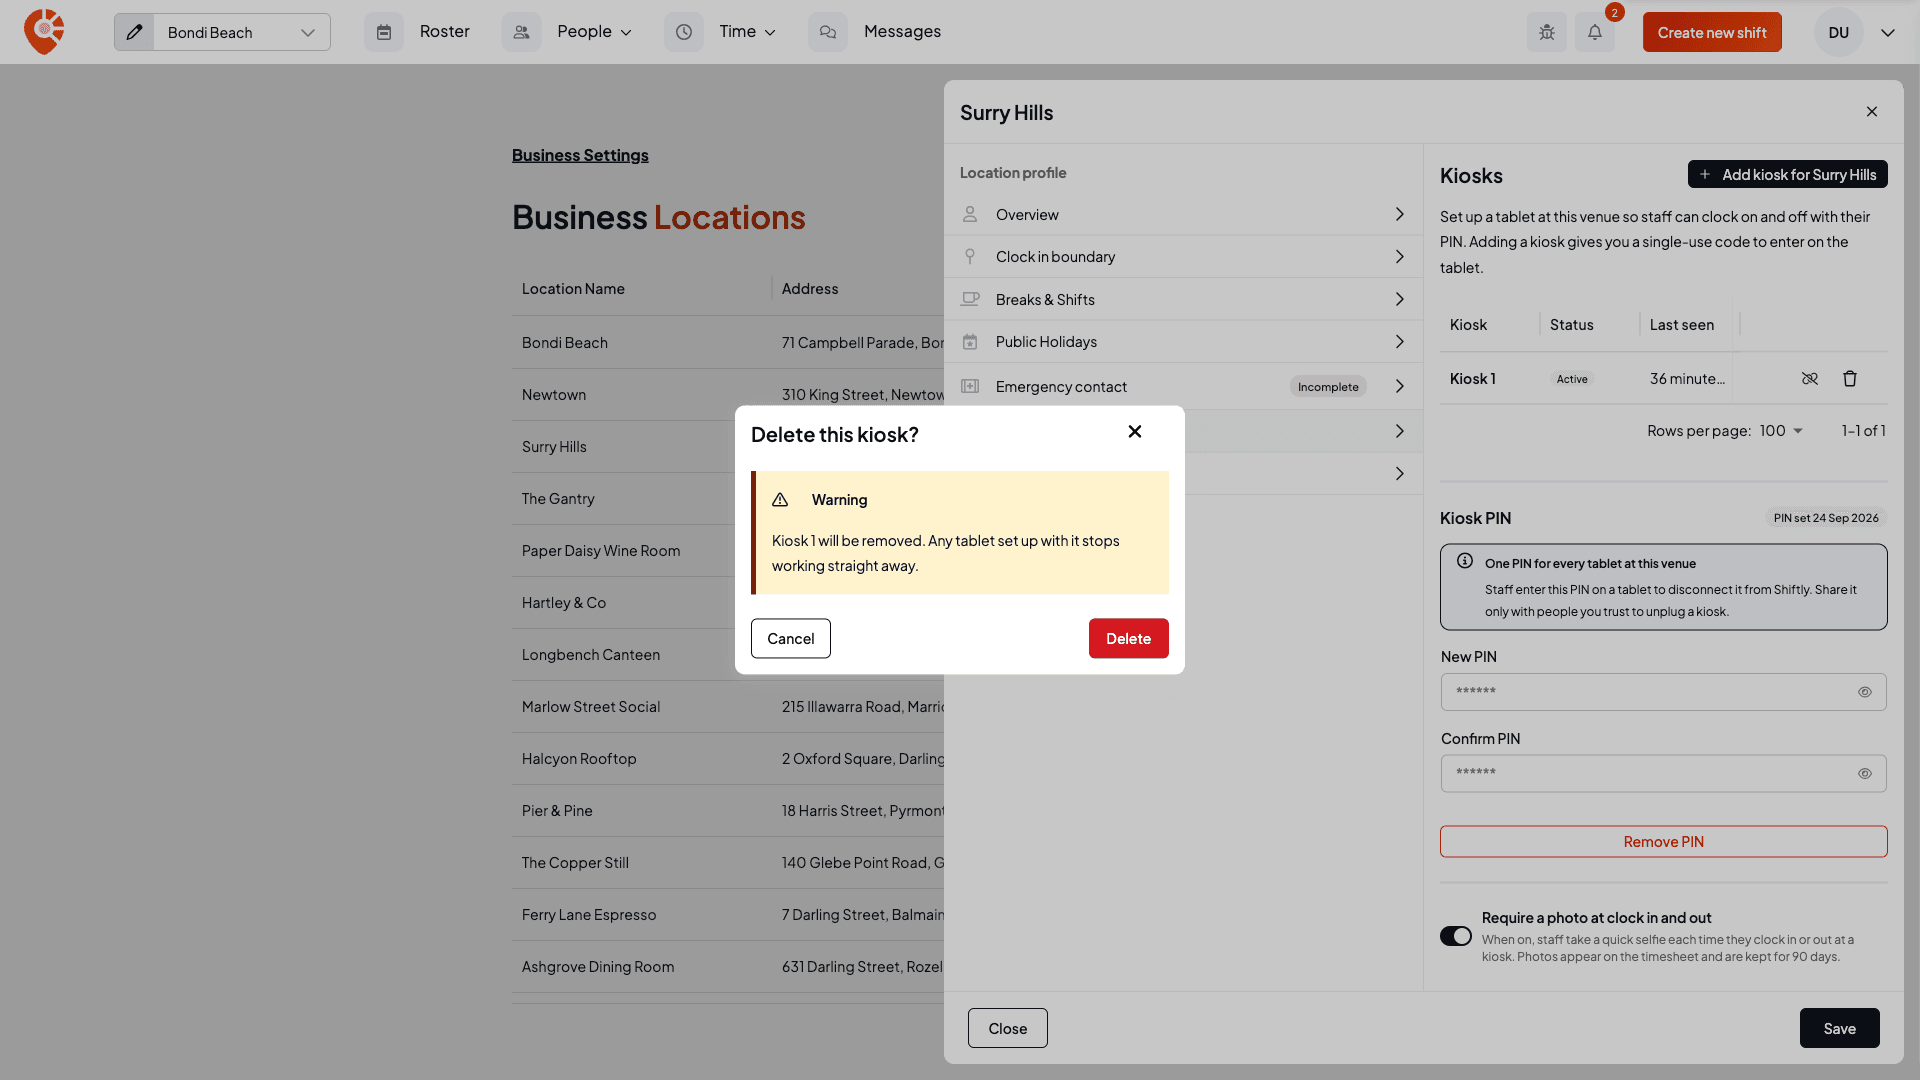1920x1080 pixels.
Task: Click the Remove PIN button
Action: (1663, 842)
